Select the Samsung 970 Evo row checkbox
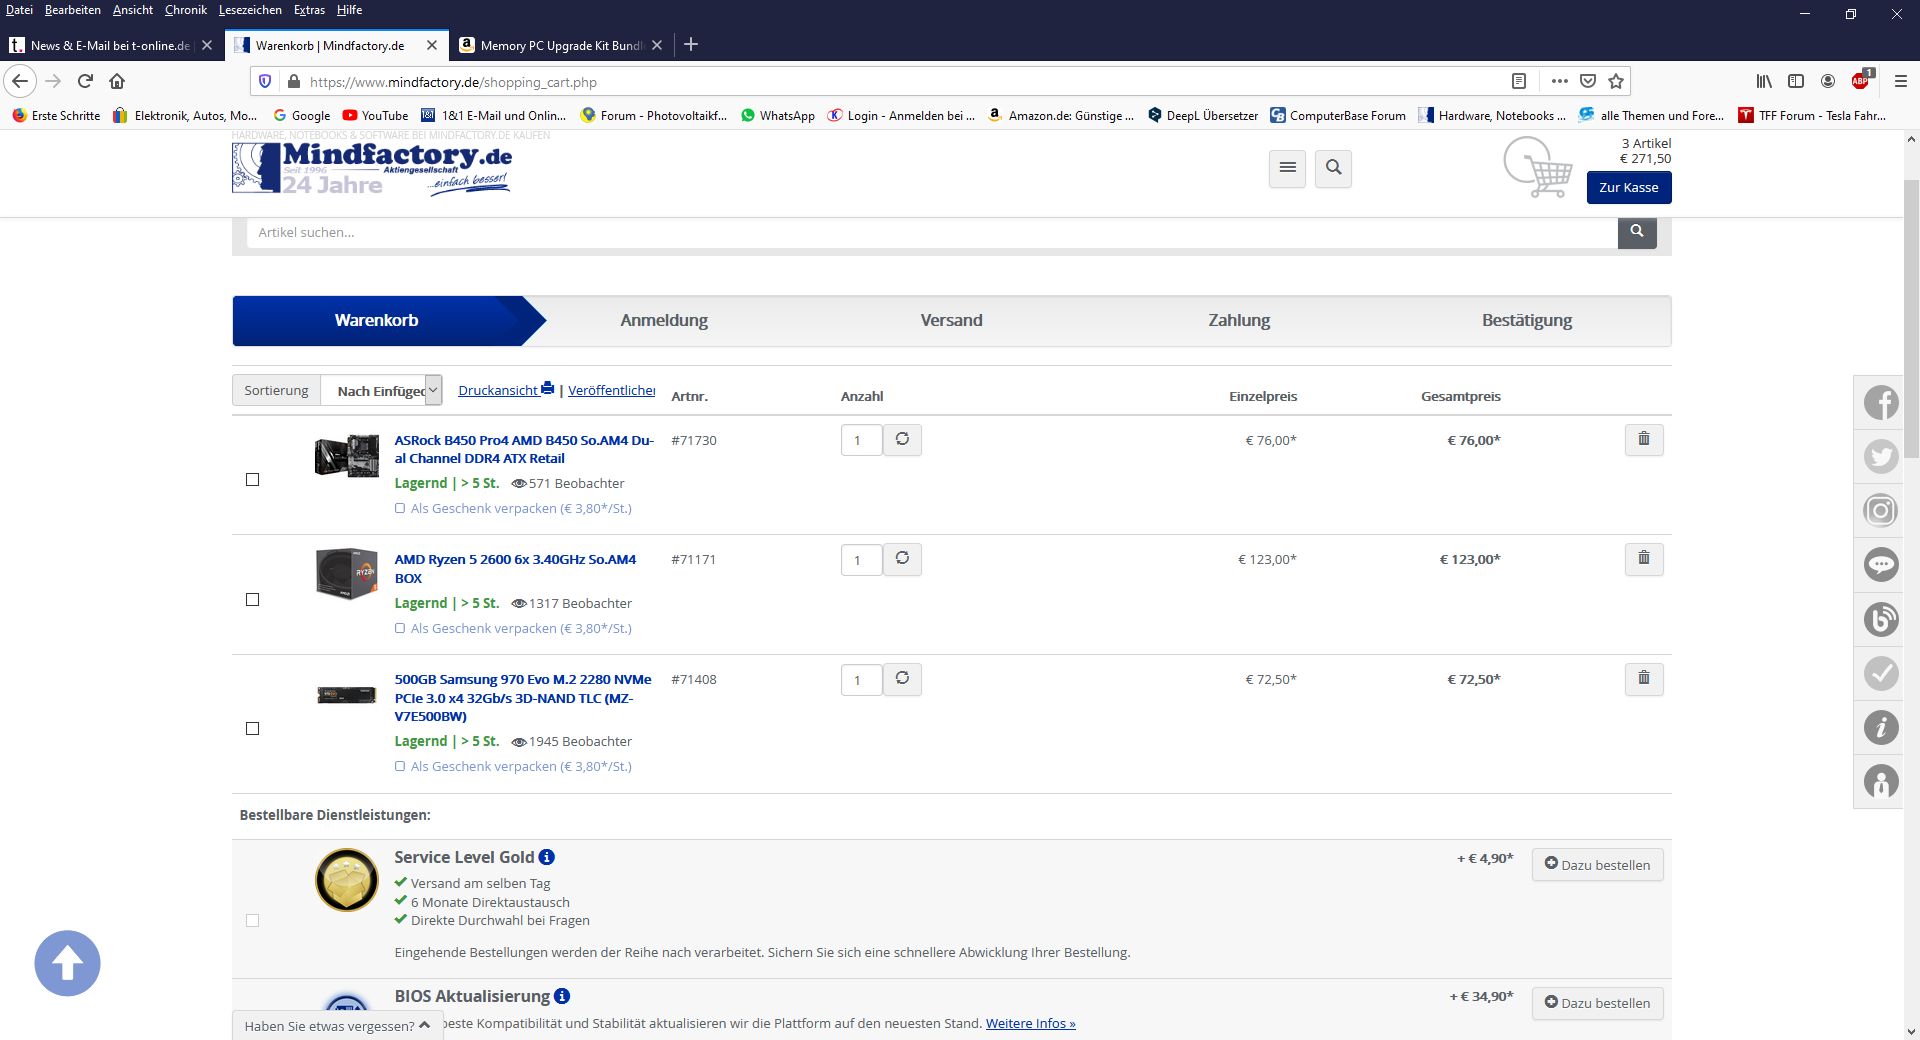The image size is (1920, 1040). (x=253, y=729)
